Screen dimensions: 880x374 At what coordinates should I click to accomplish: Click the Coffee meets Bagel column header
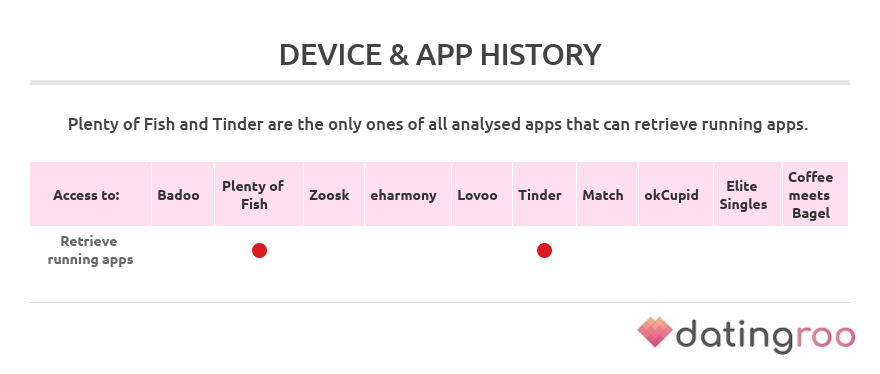click(811, 195)
